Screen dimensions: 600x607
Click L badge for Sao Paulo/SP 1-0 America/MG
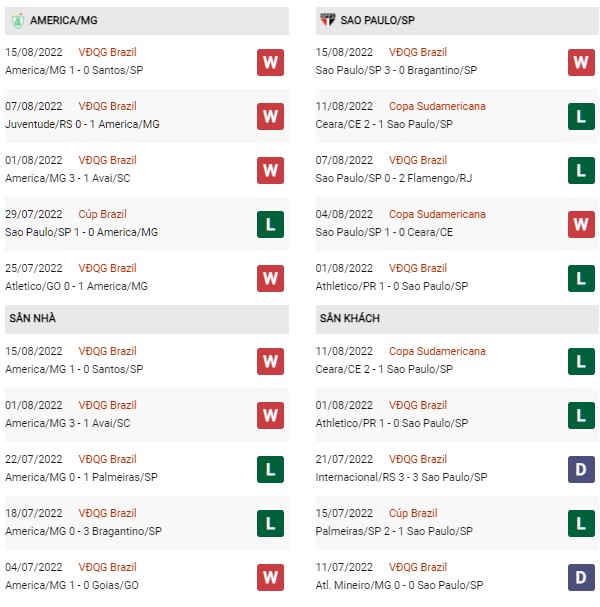pyautogui.click(x=270, y=225)
